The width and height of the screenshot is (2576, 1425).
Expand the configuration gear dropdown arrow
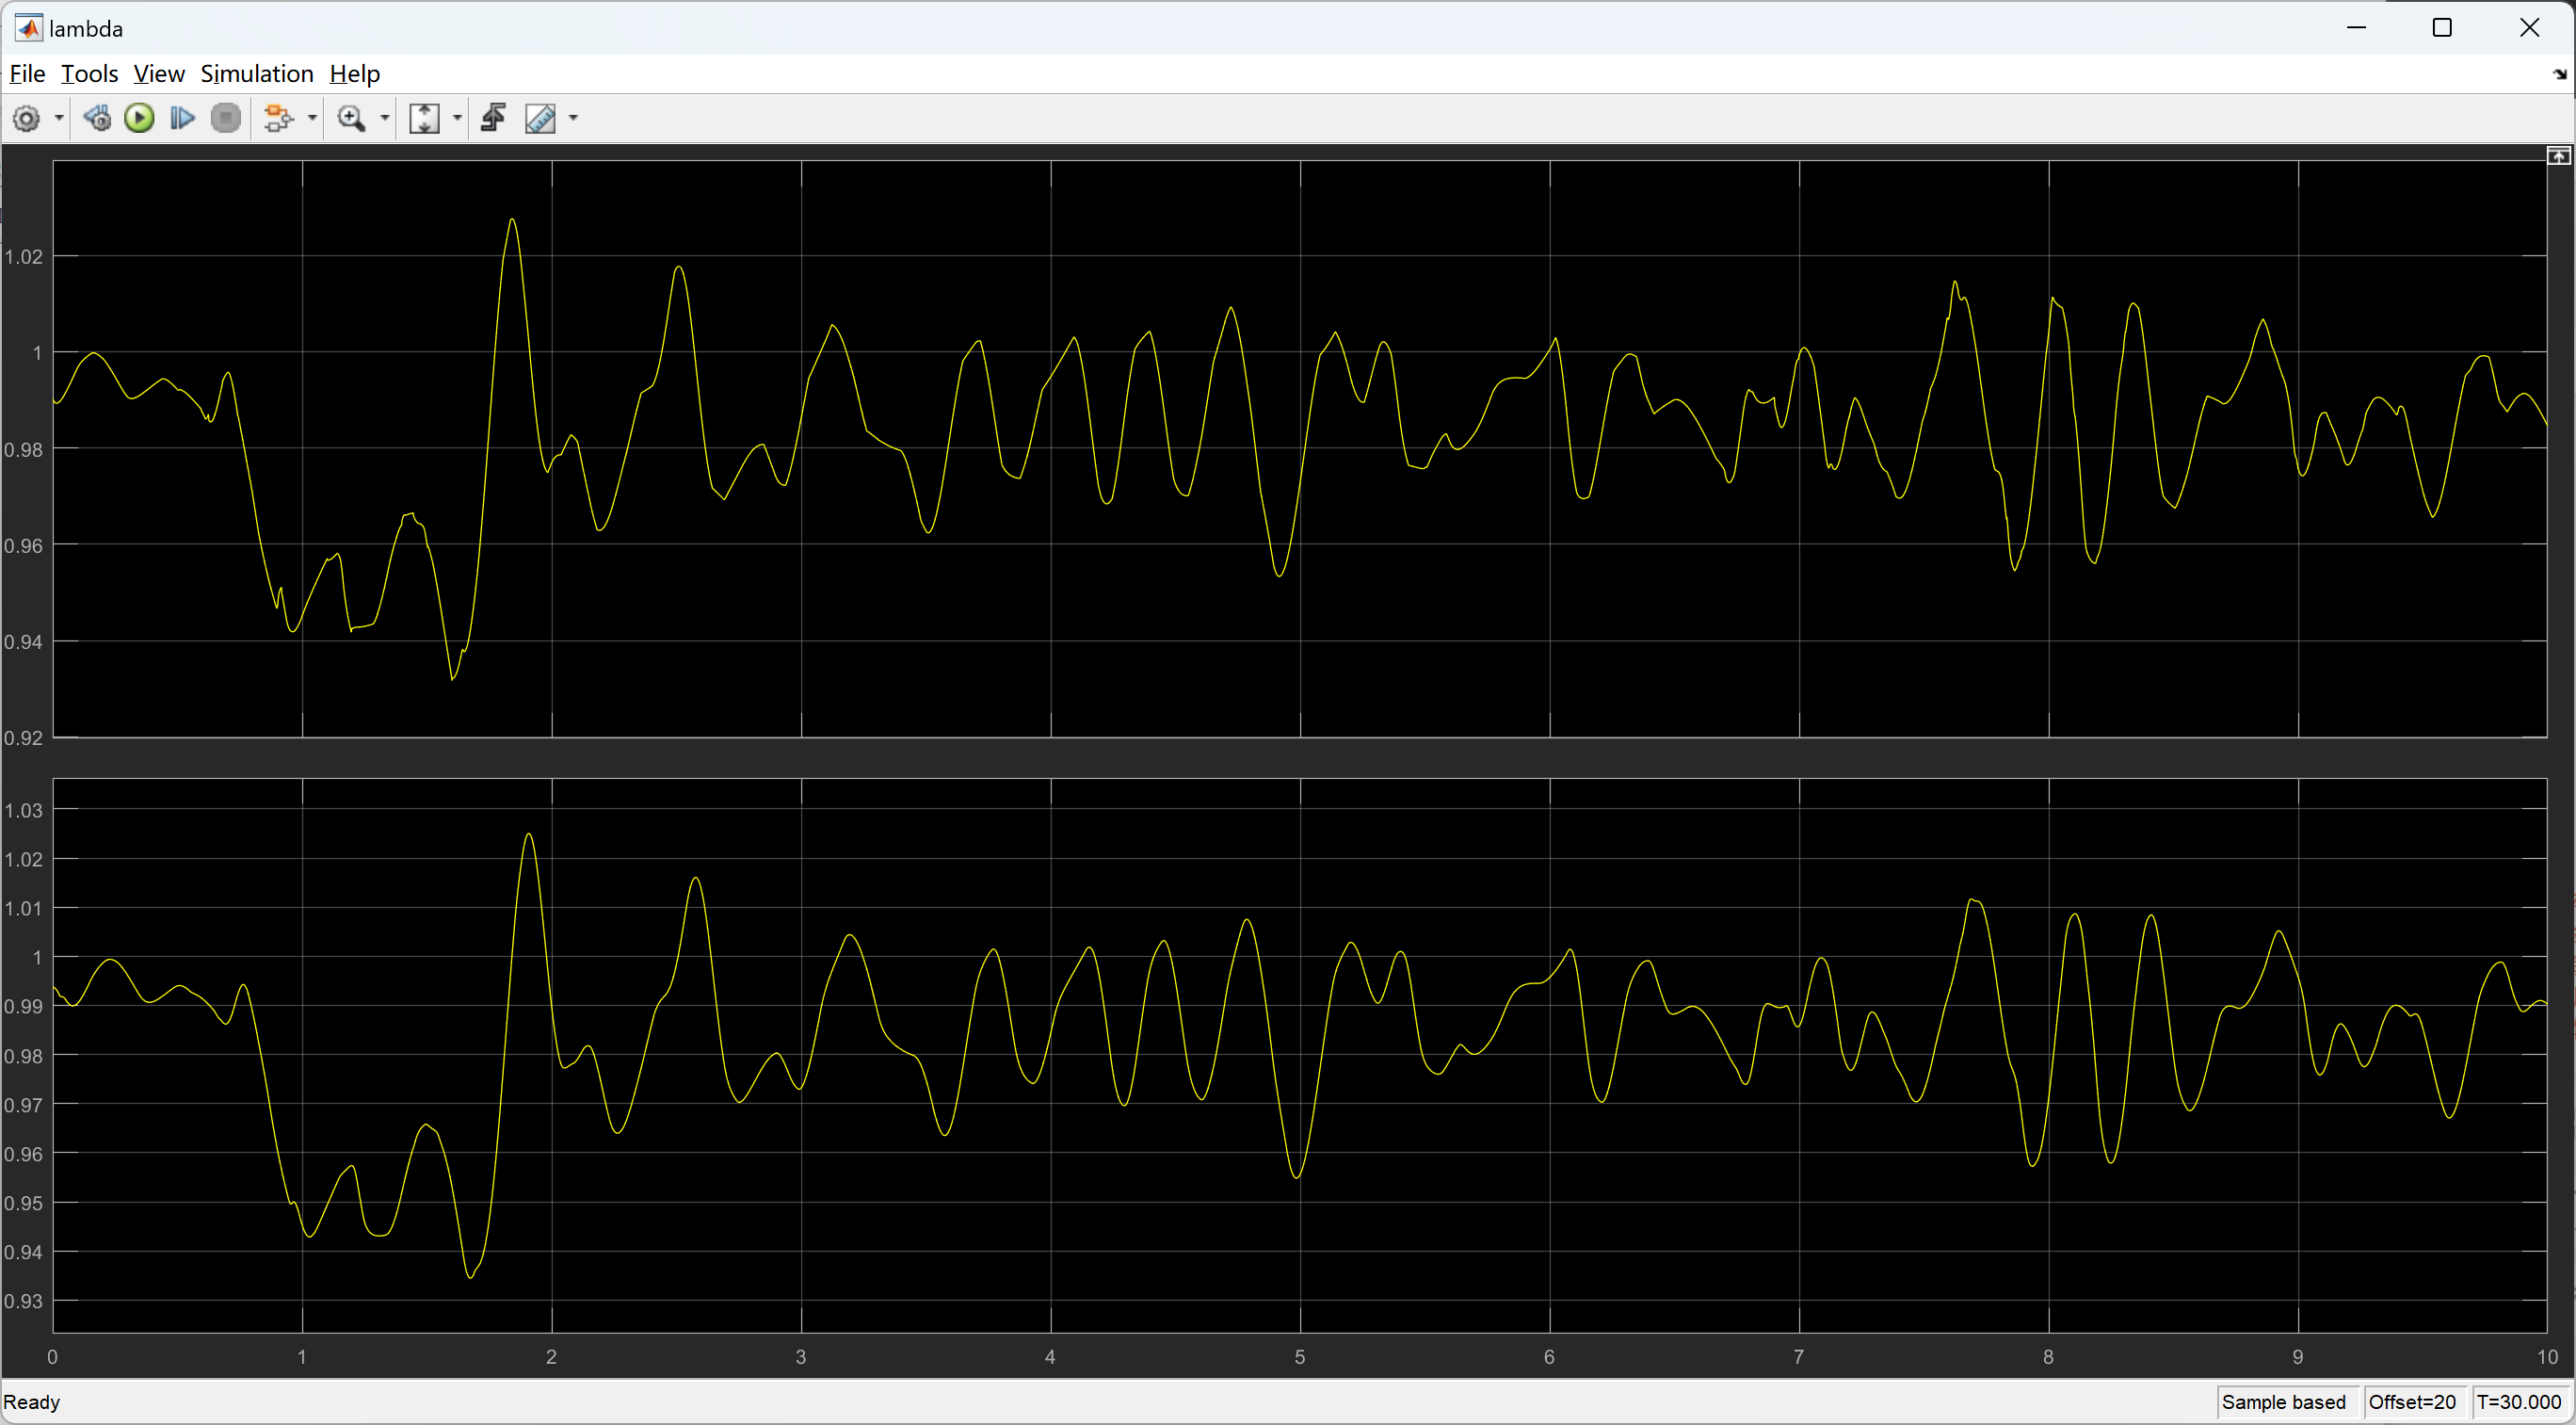59,119
